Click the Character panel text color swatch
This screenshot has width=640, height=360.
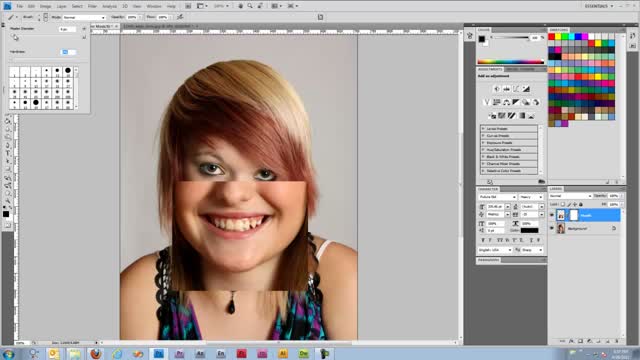(529, 231)
